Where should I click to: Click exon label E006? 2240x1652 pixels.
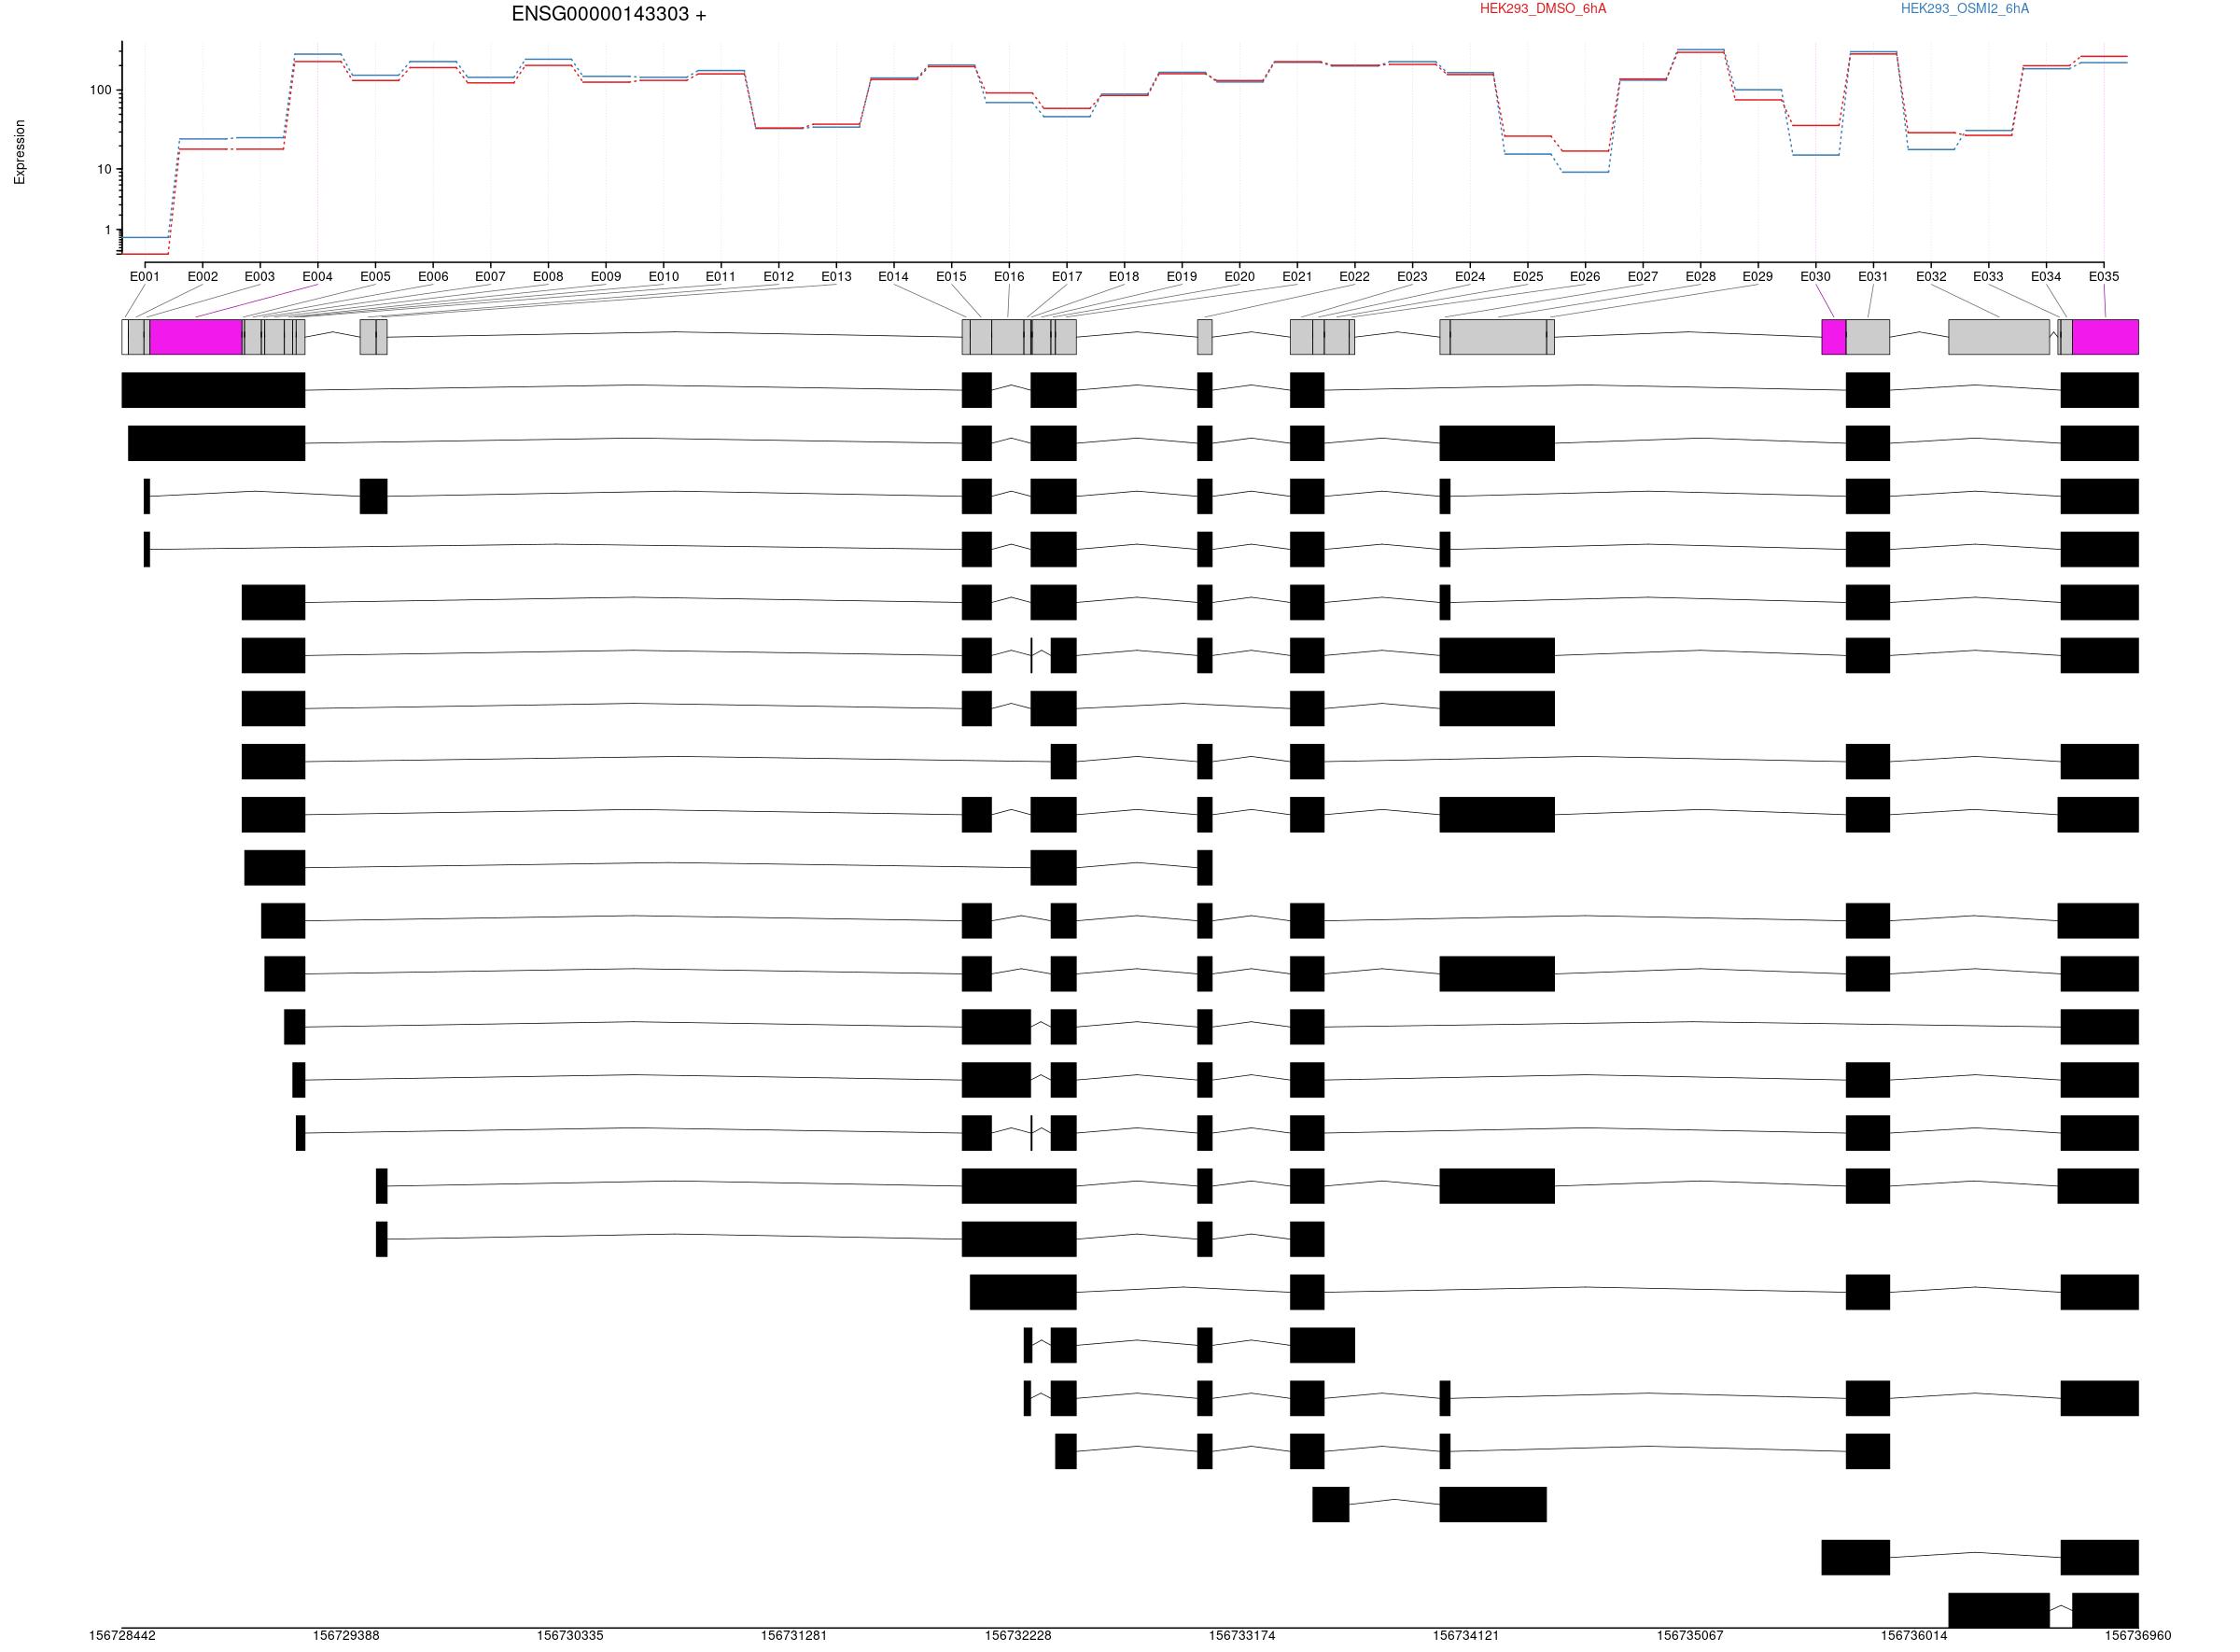tap(433, 277)
